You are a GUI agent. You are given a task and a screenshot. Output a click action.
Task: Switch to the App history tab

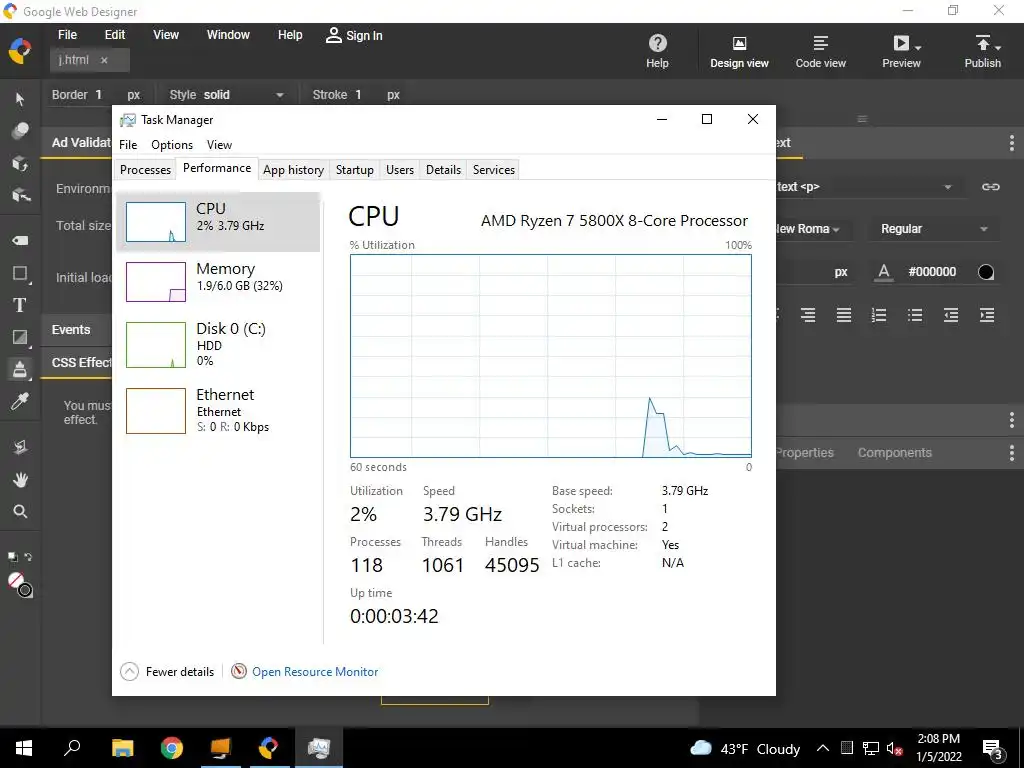(x=293, y=170)
